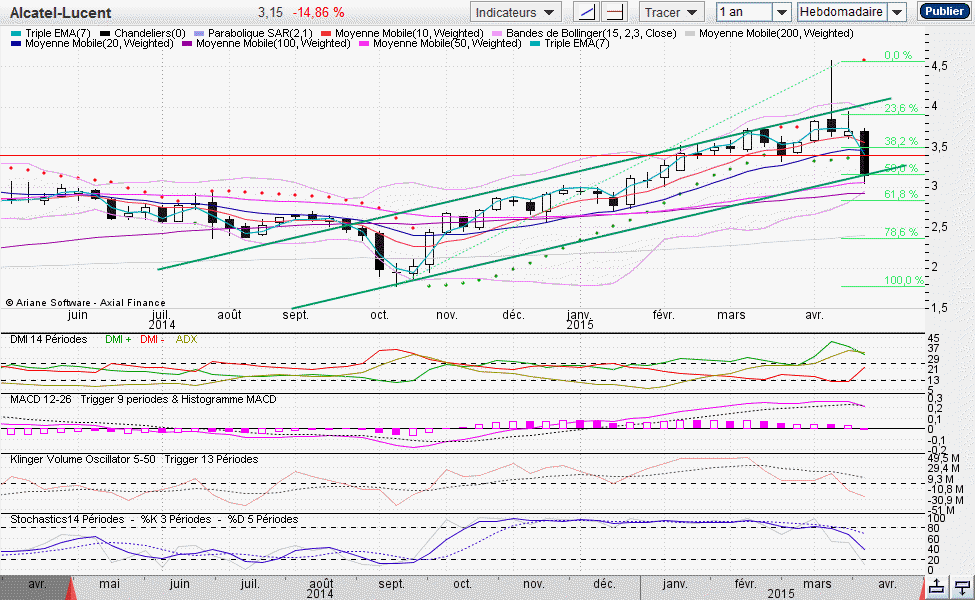This screenshot has width=975, height=600.
Task: Click the 'MACD 12-26' panel label
Action: (x=40, y=399)
